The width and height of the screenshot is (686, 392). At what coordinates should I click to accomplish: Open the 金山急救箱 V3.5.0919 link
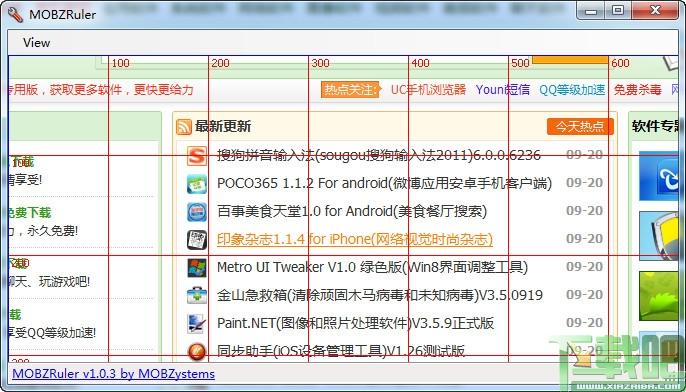(x=380, y=295)
